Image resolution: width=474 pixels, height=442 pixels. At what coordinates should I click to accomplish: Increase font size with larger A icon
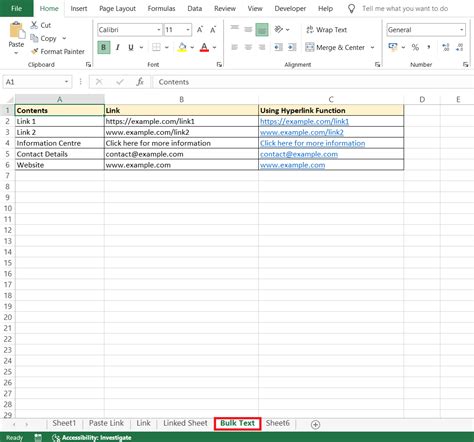200,30
